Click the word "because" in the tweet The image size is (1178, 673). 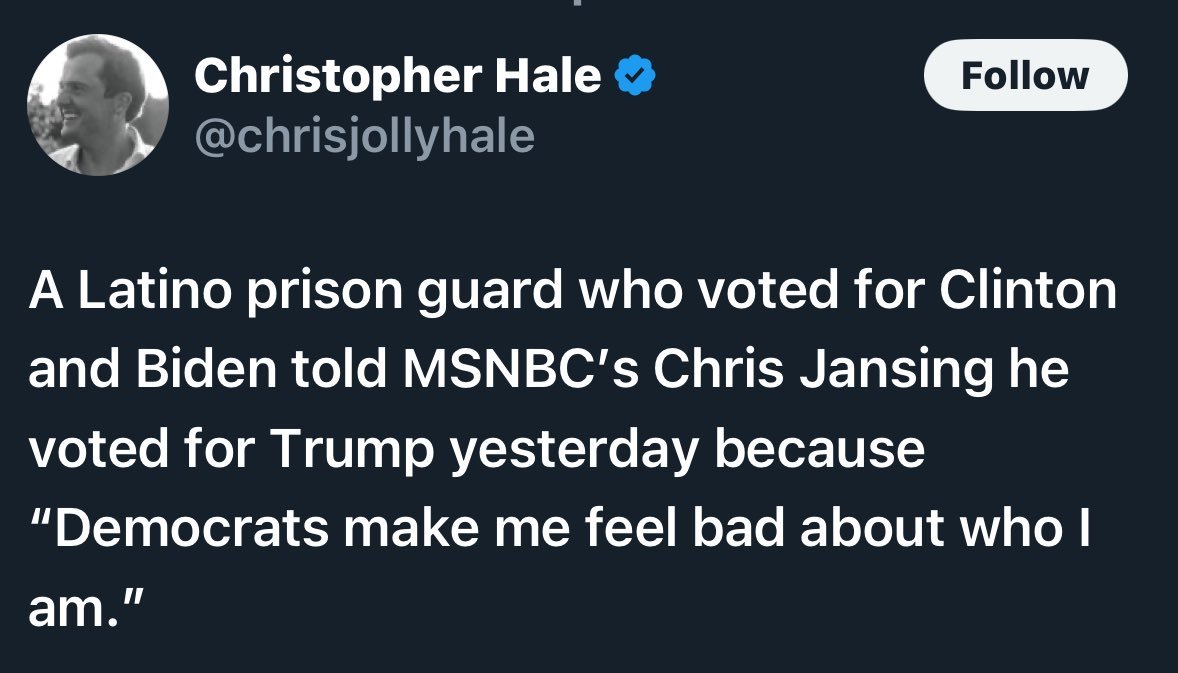[818, 449]
